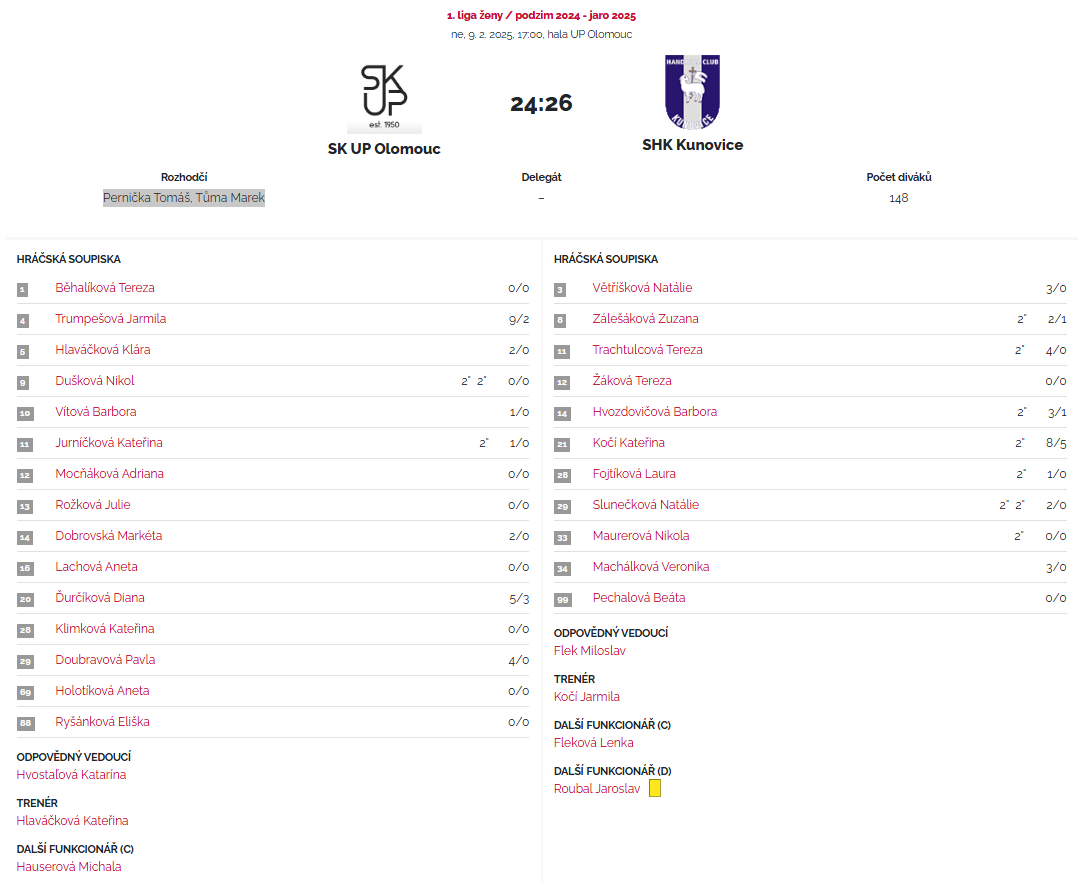Click the SK UP Olomouc team name
Image resolution: width=1081 pixels, height=882 pixels.
pos(384,149)
